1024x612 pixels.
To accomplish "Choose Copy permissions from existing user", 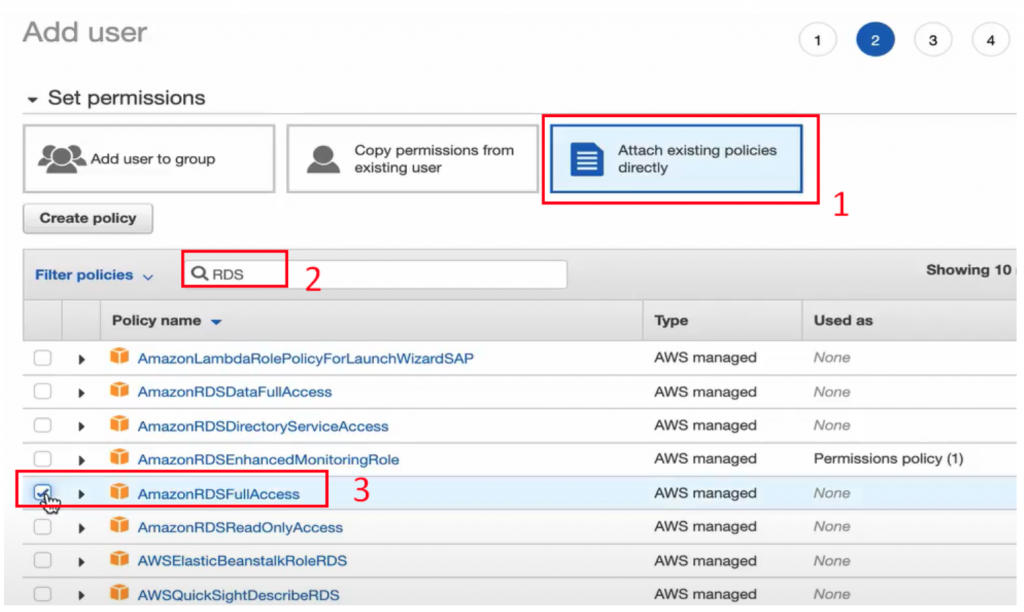I will tap(412, 159).
